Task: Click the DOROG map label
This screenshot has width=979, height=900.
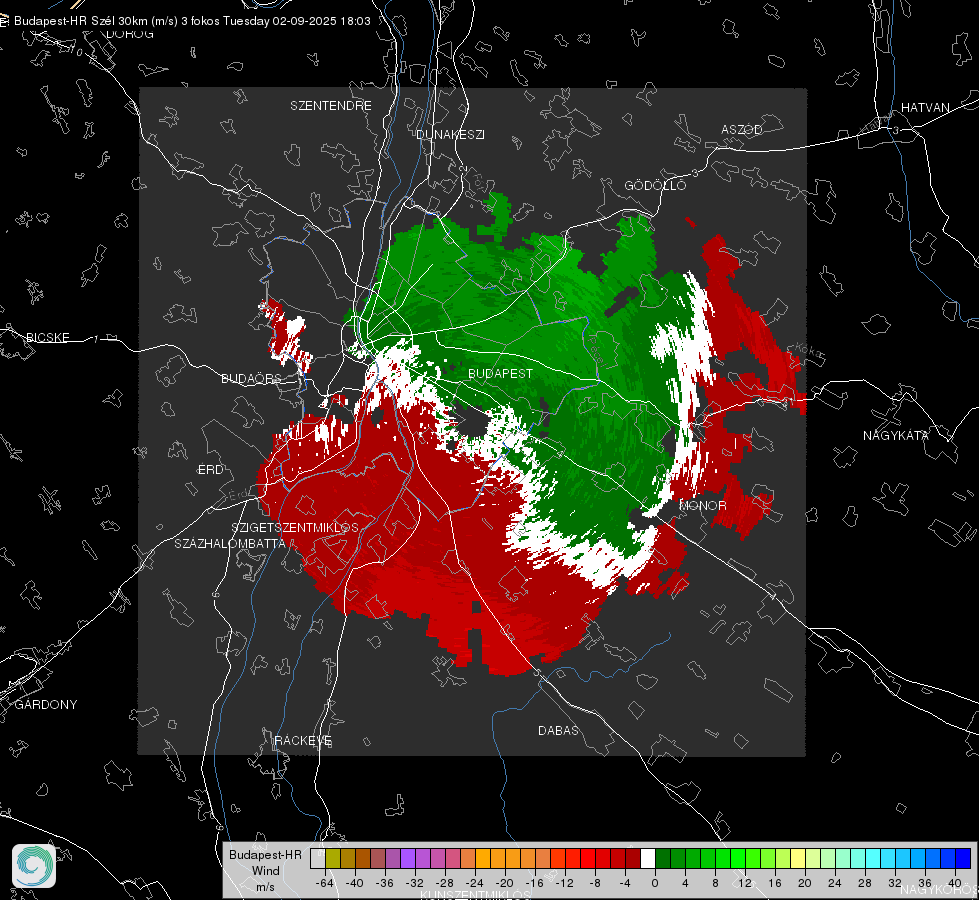Action: coord(130,34)
